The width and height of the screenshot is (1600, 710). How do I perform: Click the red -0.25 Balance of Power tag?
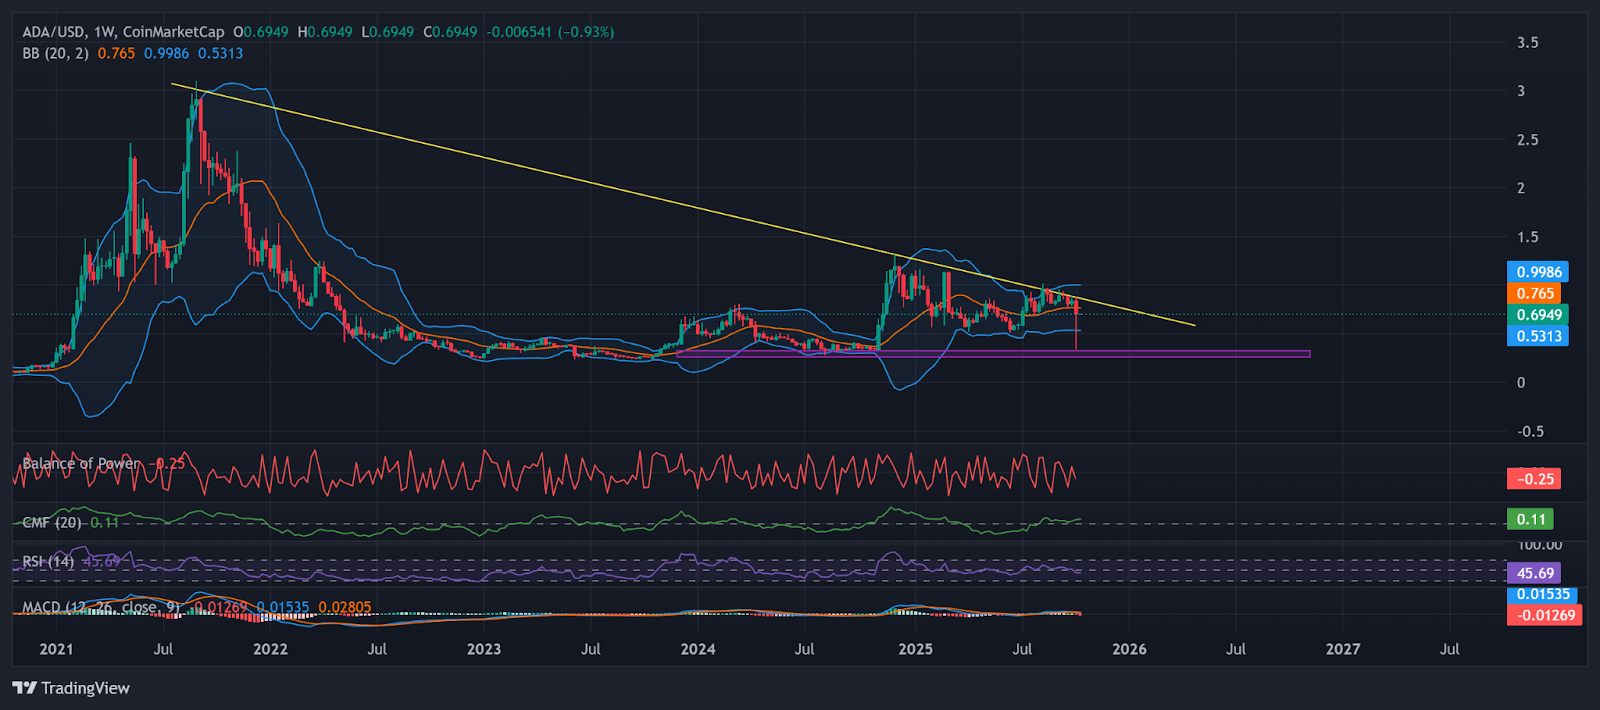pos(1535,479)
